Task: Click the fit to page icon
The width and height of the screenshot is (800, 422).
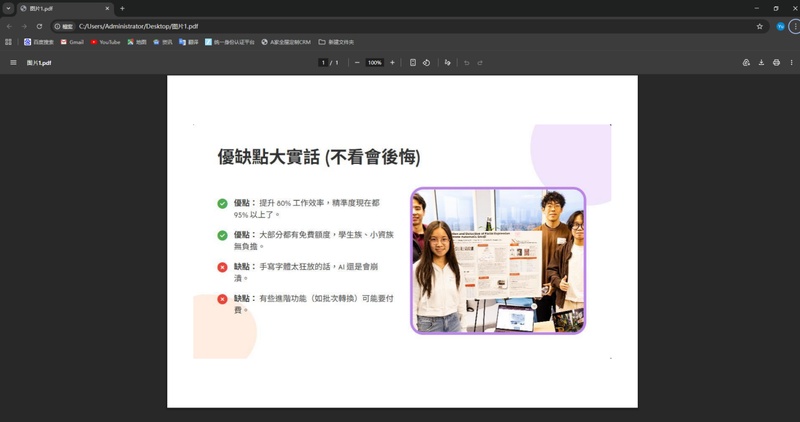Action: coord(413,63)
